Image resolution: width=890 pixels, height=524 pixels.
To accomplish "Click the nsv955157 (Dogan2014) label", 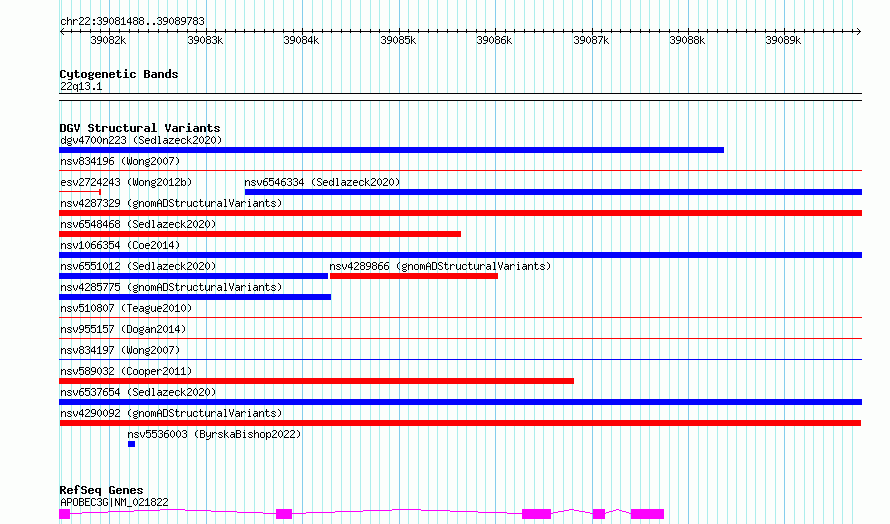I will [123, 329].
